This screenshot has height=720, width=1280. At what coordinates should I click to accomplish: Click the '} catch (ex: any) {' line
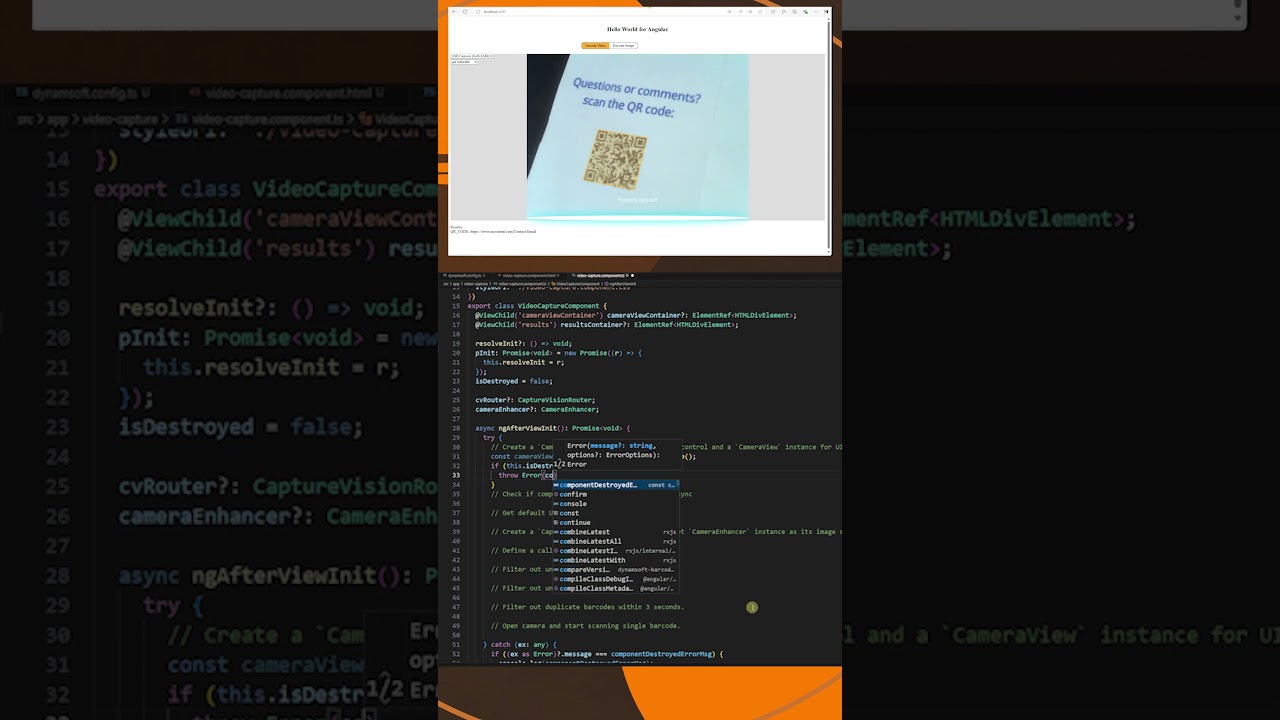tap(520, 645)
